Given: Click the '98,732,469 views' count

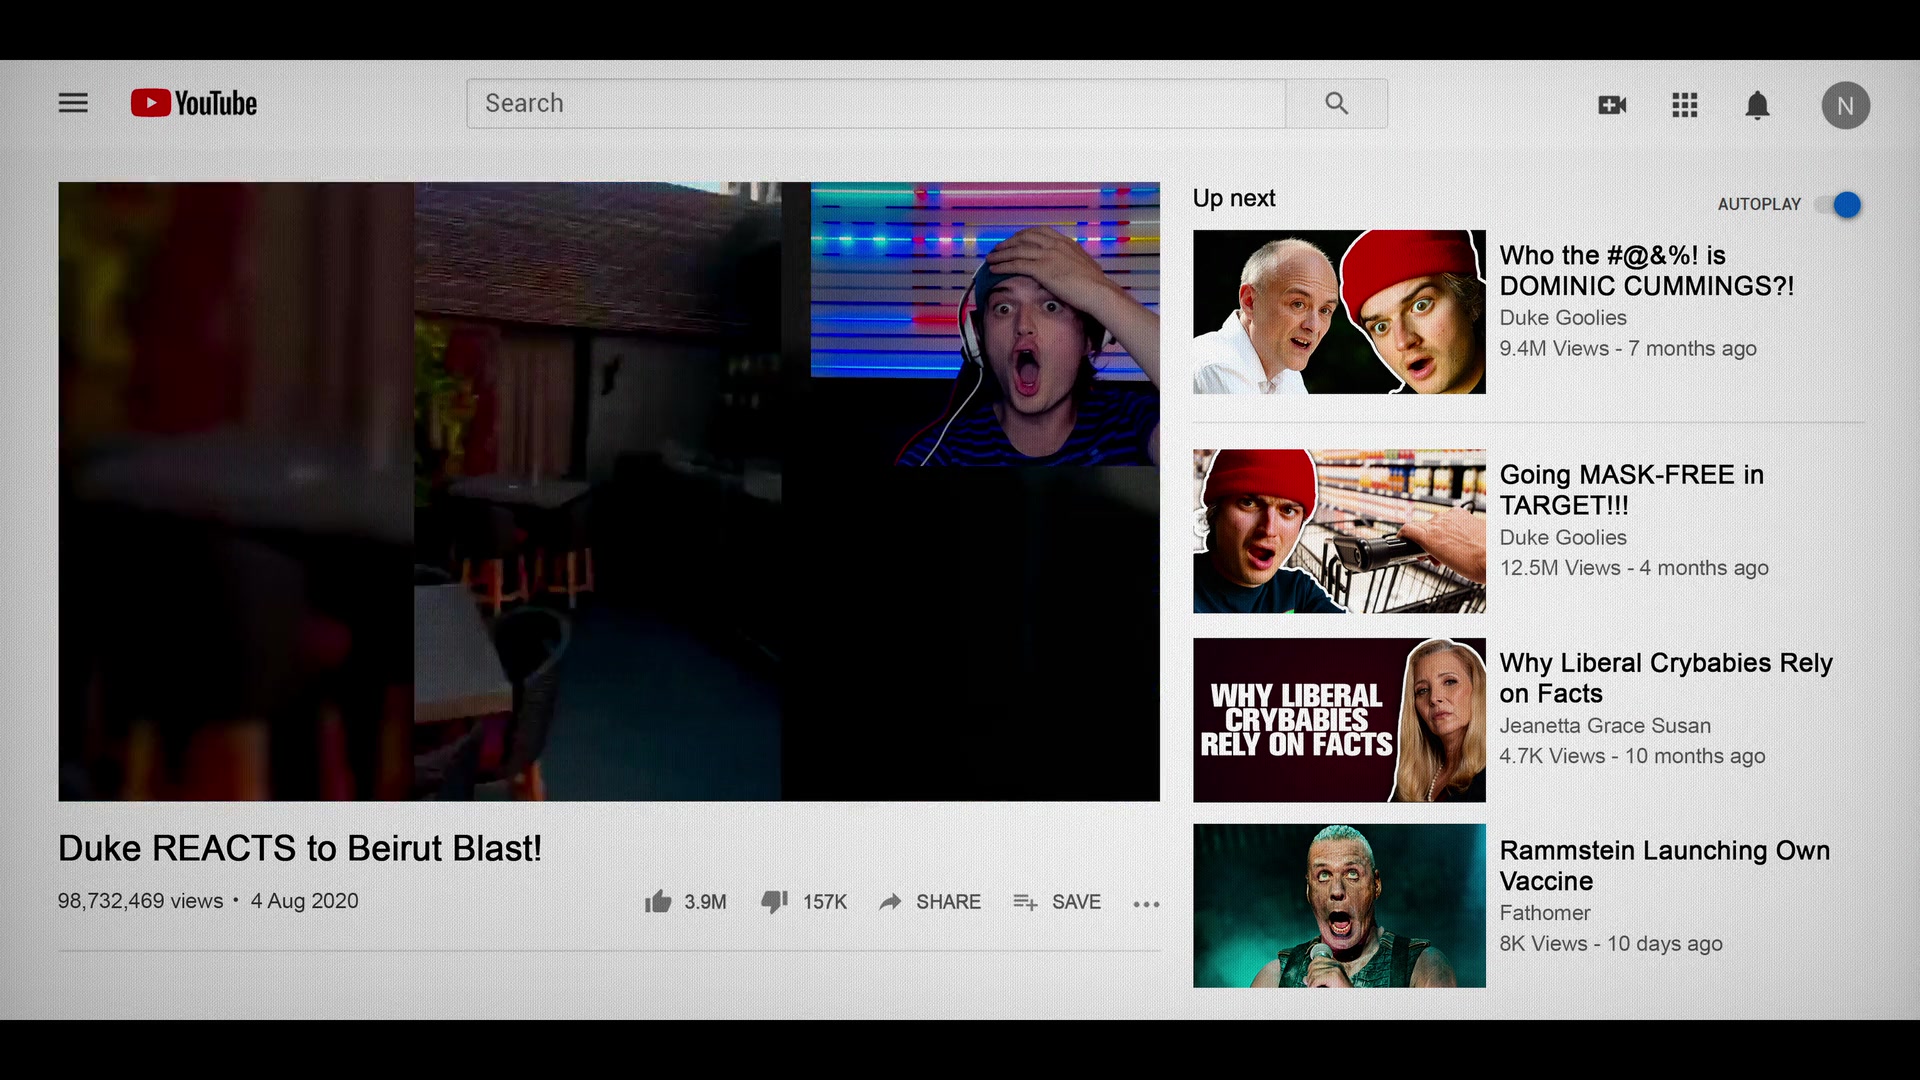Looking at the screenshot, I should point(141,901).
